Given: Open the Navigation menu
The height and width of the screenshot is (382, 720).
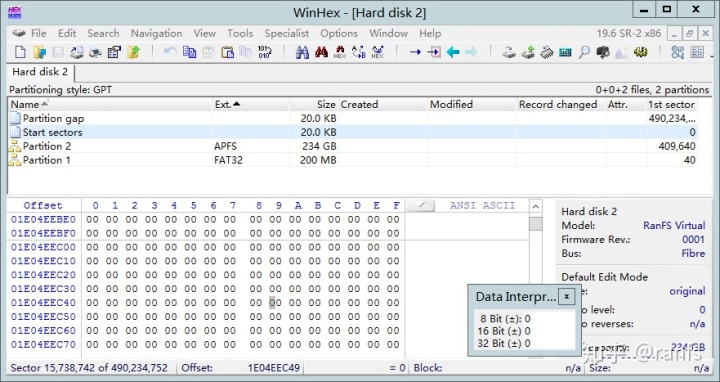Looking at the screenshot, I should click(157, 33).
